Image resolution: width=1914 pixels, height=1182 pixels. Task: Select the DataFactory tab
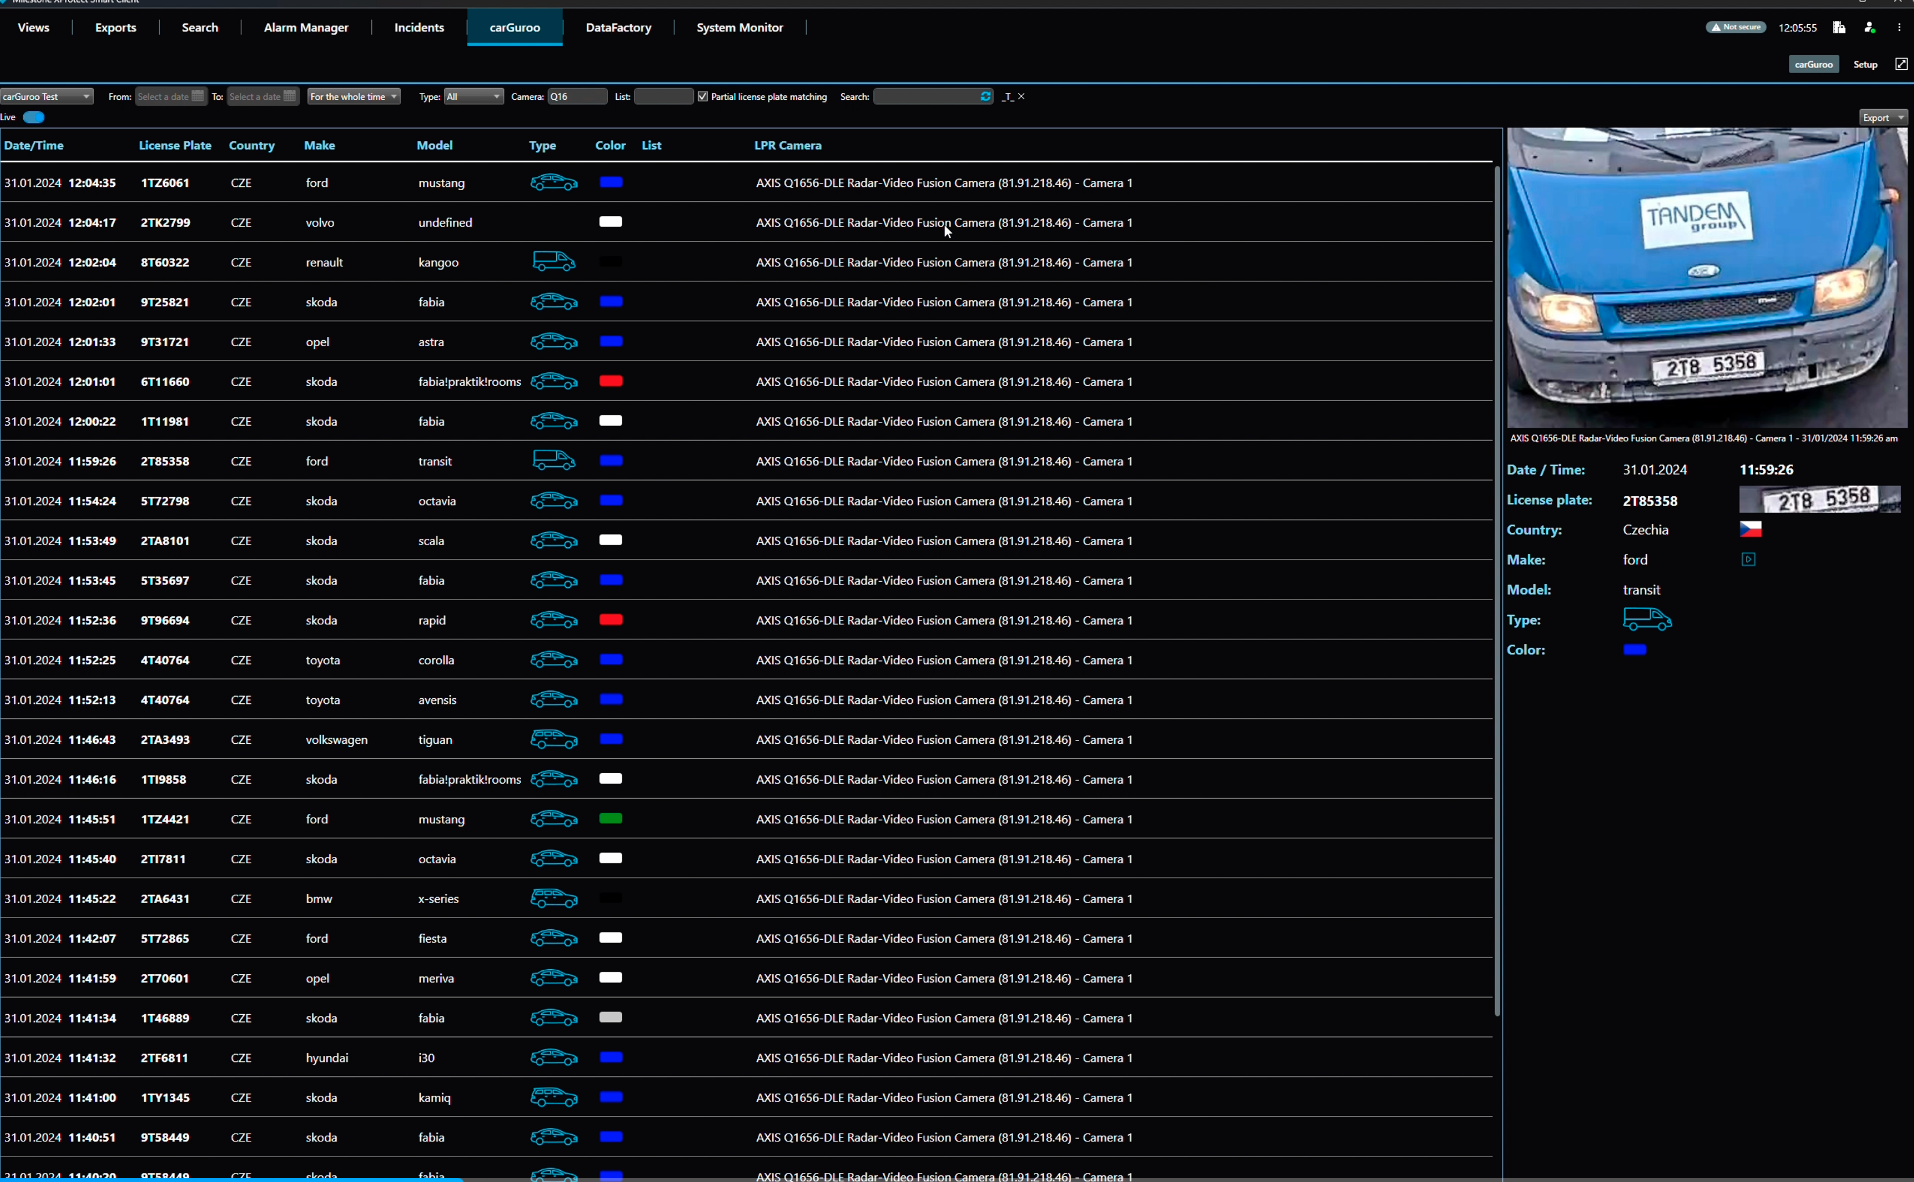(x=618, y=28)
